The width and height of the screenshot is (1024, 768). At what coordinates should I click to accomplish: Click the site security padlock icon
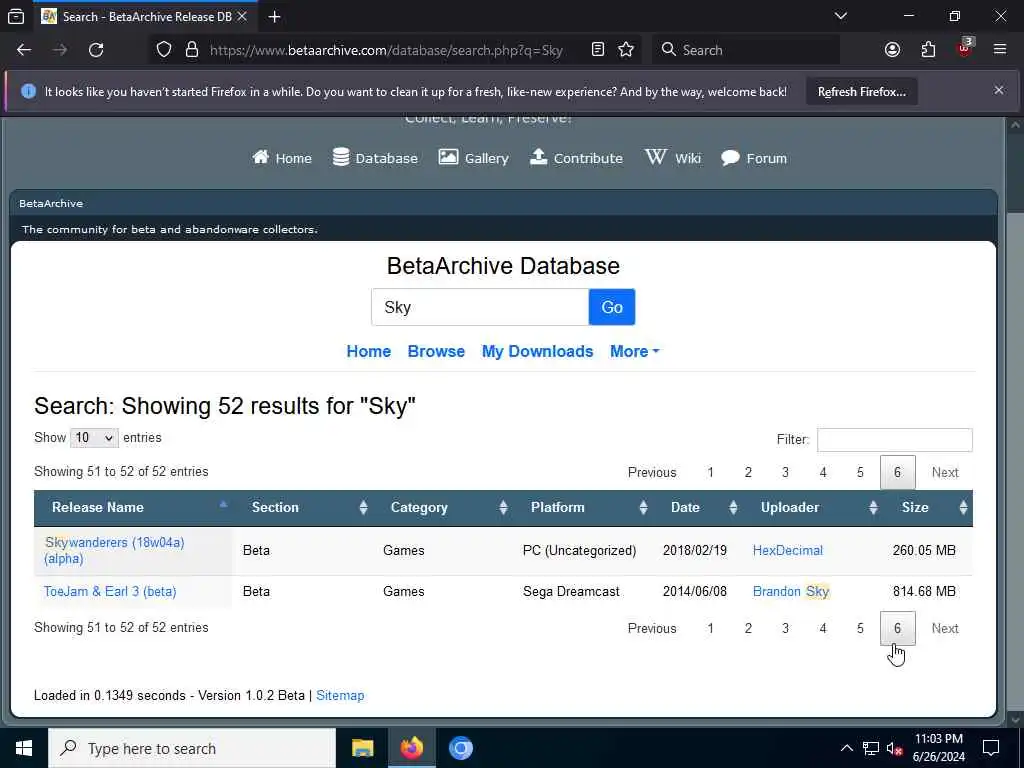point(191,50)
